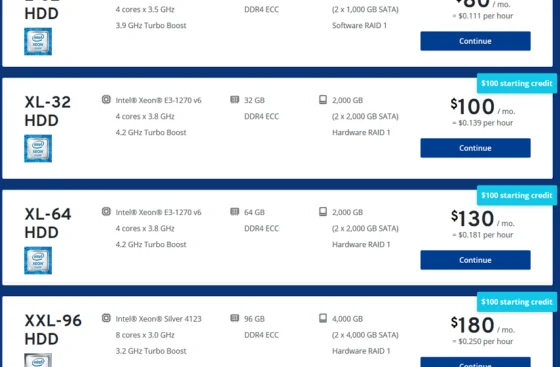Continue with the $100 per month XL-32 plan
The width and height of the screenshot is (560, 367).
tap(475, 148)
